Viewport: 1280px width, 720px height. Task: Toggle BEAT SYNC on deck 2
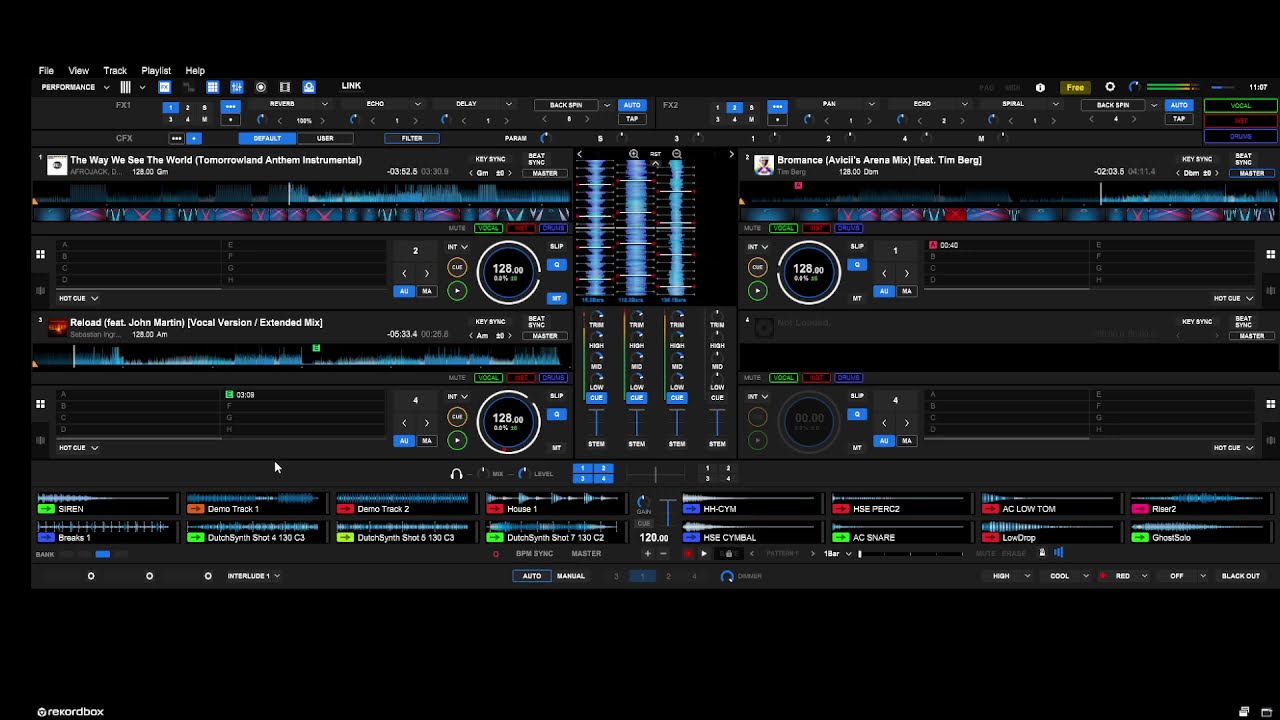click(x=1243, y=159)
